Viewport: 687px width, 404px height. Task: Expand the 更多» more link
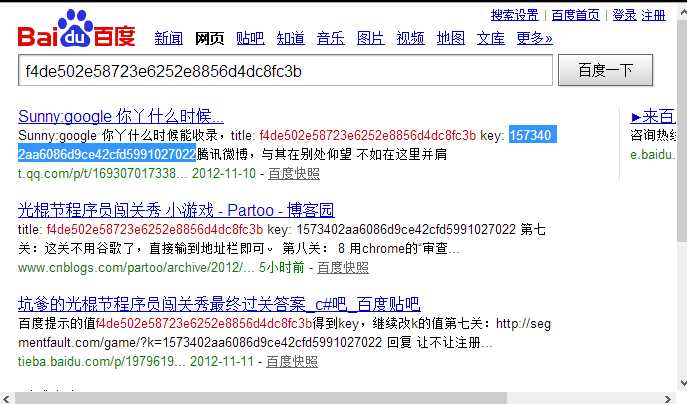click(x=535, y=39)
